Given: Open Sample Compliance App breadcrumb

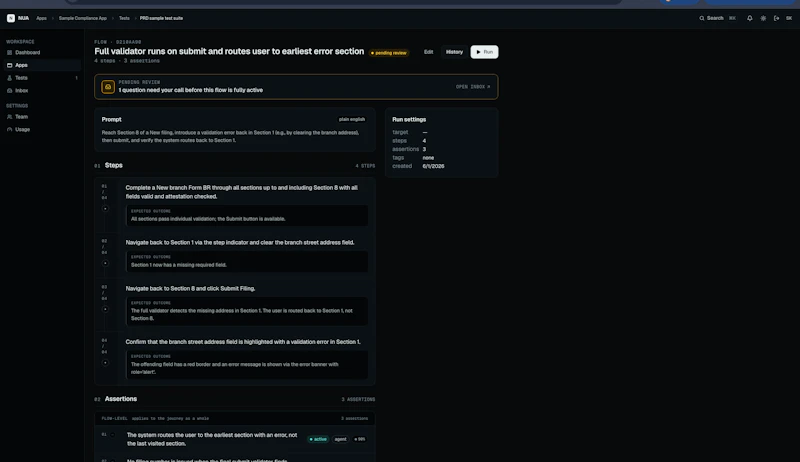Looking at the screenshot, I should click(x=83, y=18).
